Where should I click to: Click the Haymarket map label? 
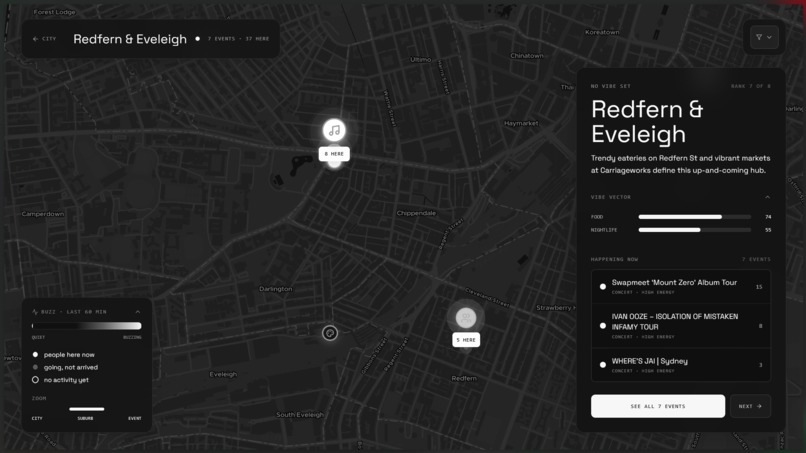[521, 123]
